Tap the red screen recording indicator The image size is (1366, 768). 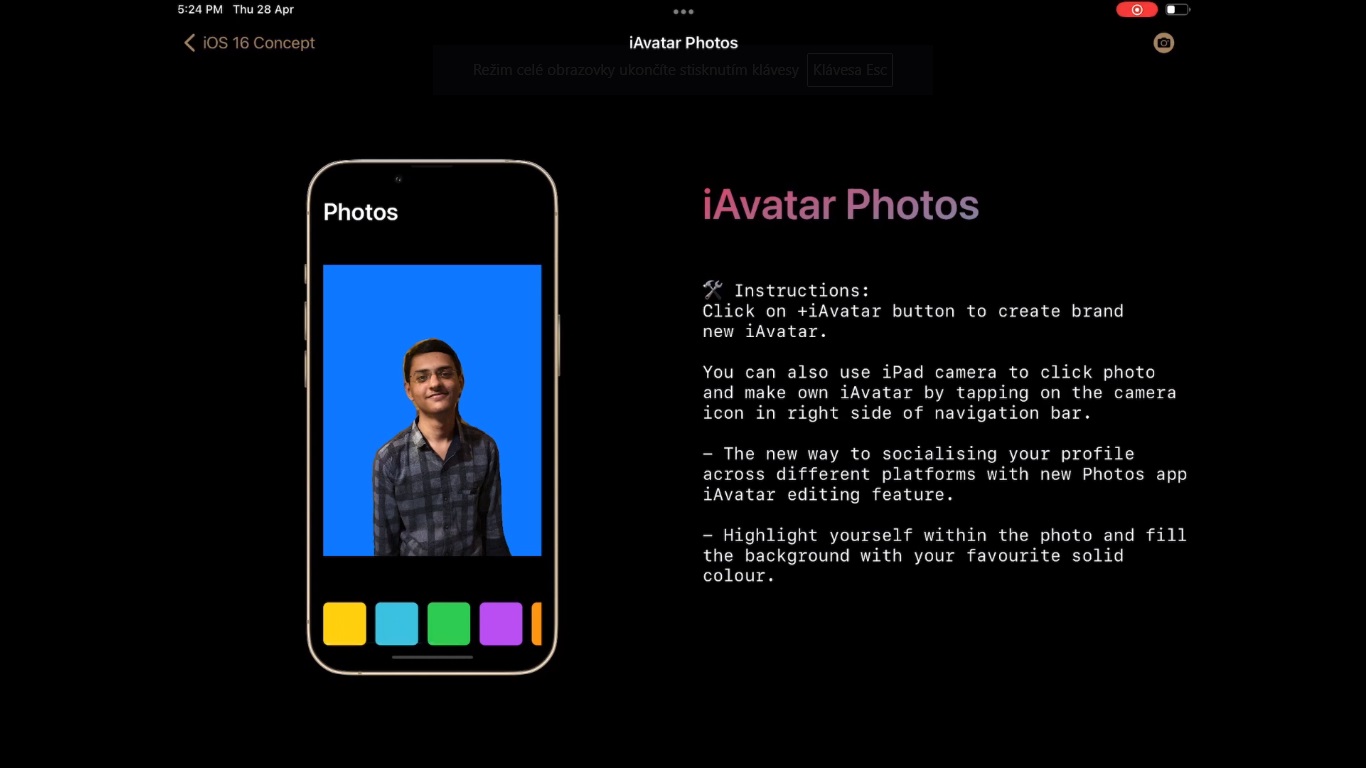[1137, 10]
